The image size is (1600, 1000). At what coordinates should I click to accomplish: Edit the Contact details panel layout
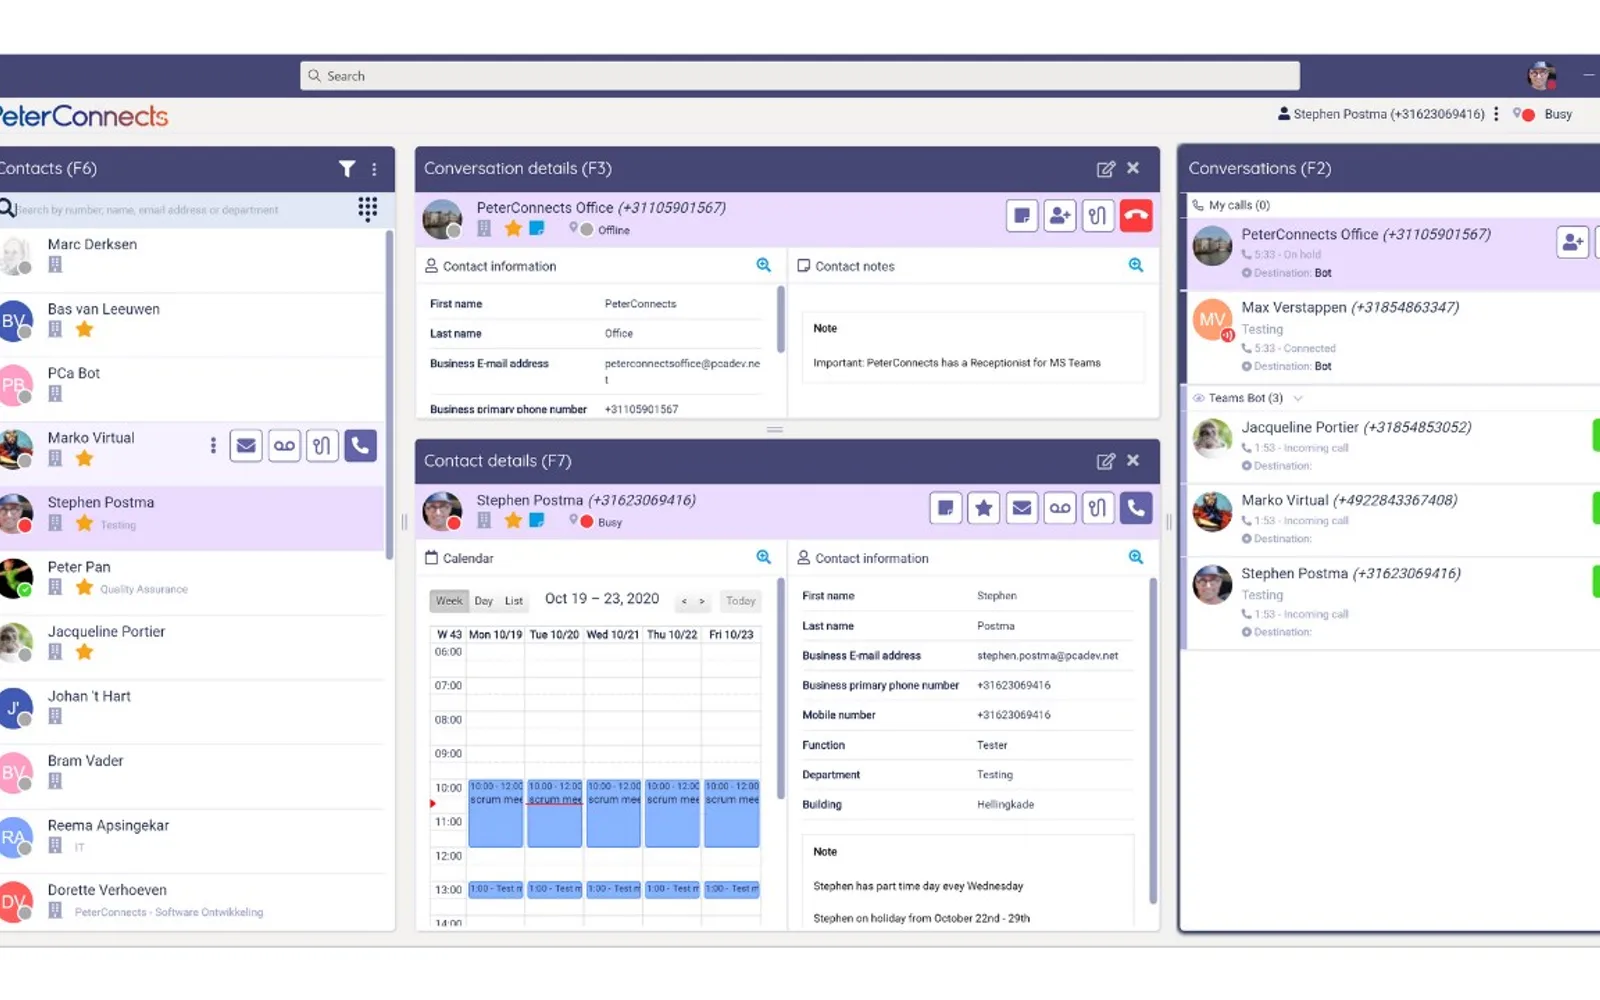click(1105, 461)
